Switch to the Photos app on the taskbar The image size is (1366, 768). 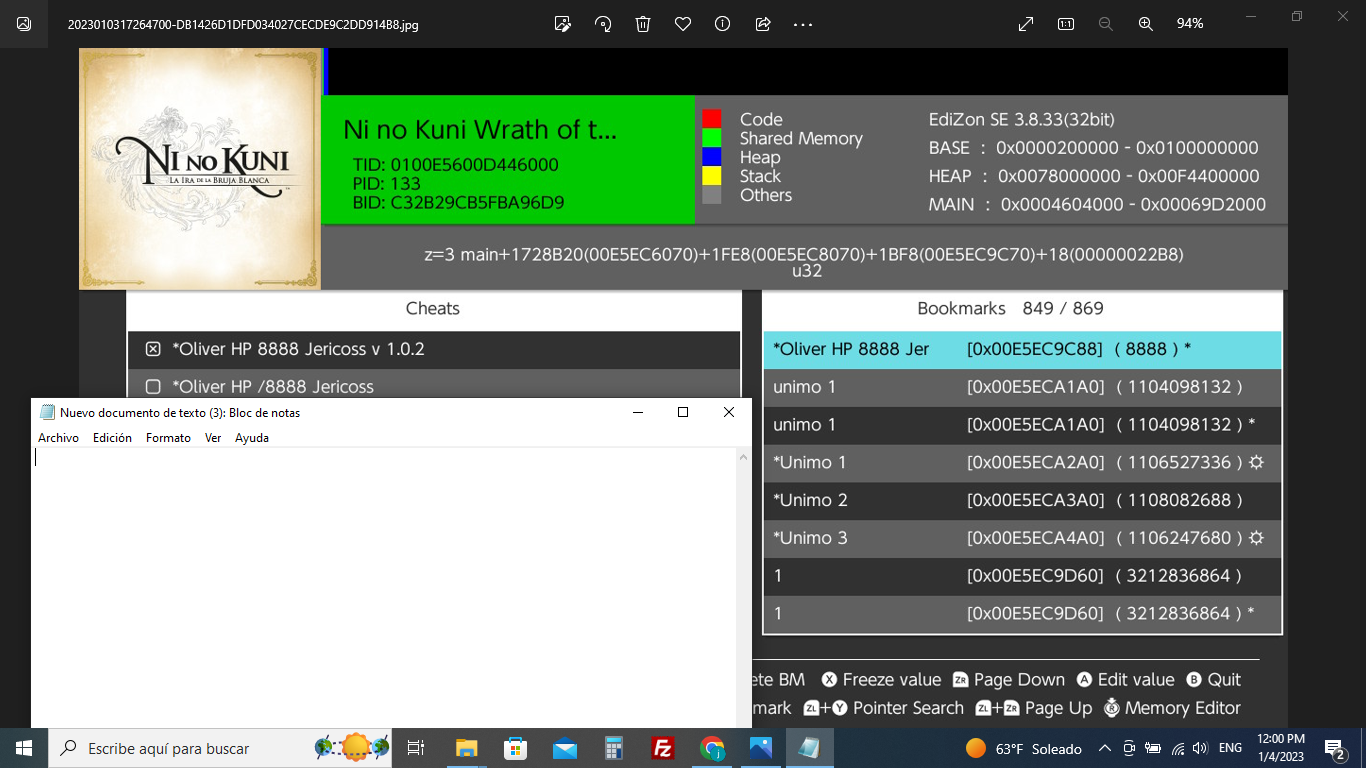point(760,748)
